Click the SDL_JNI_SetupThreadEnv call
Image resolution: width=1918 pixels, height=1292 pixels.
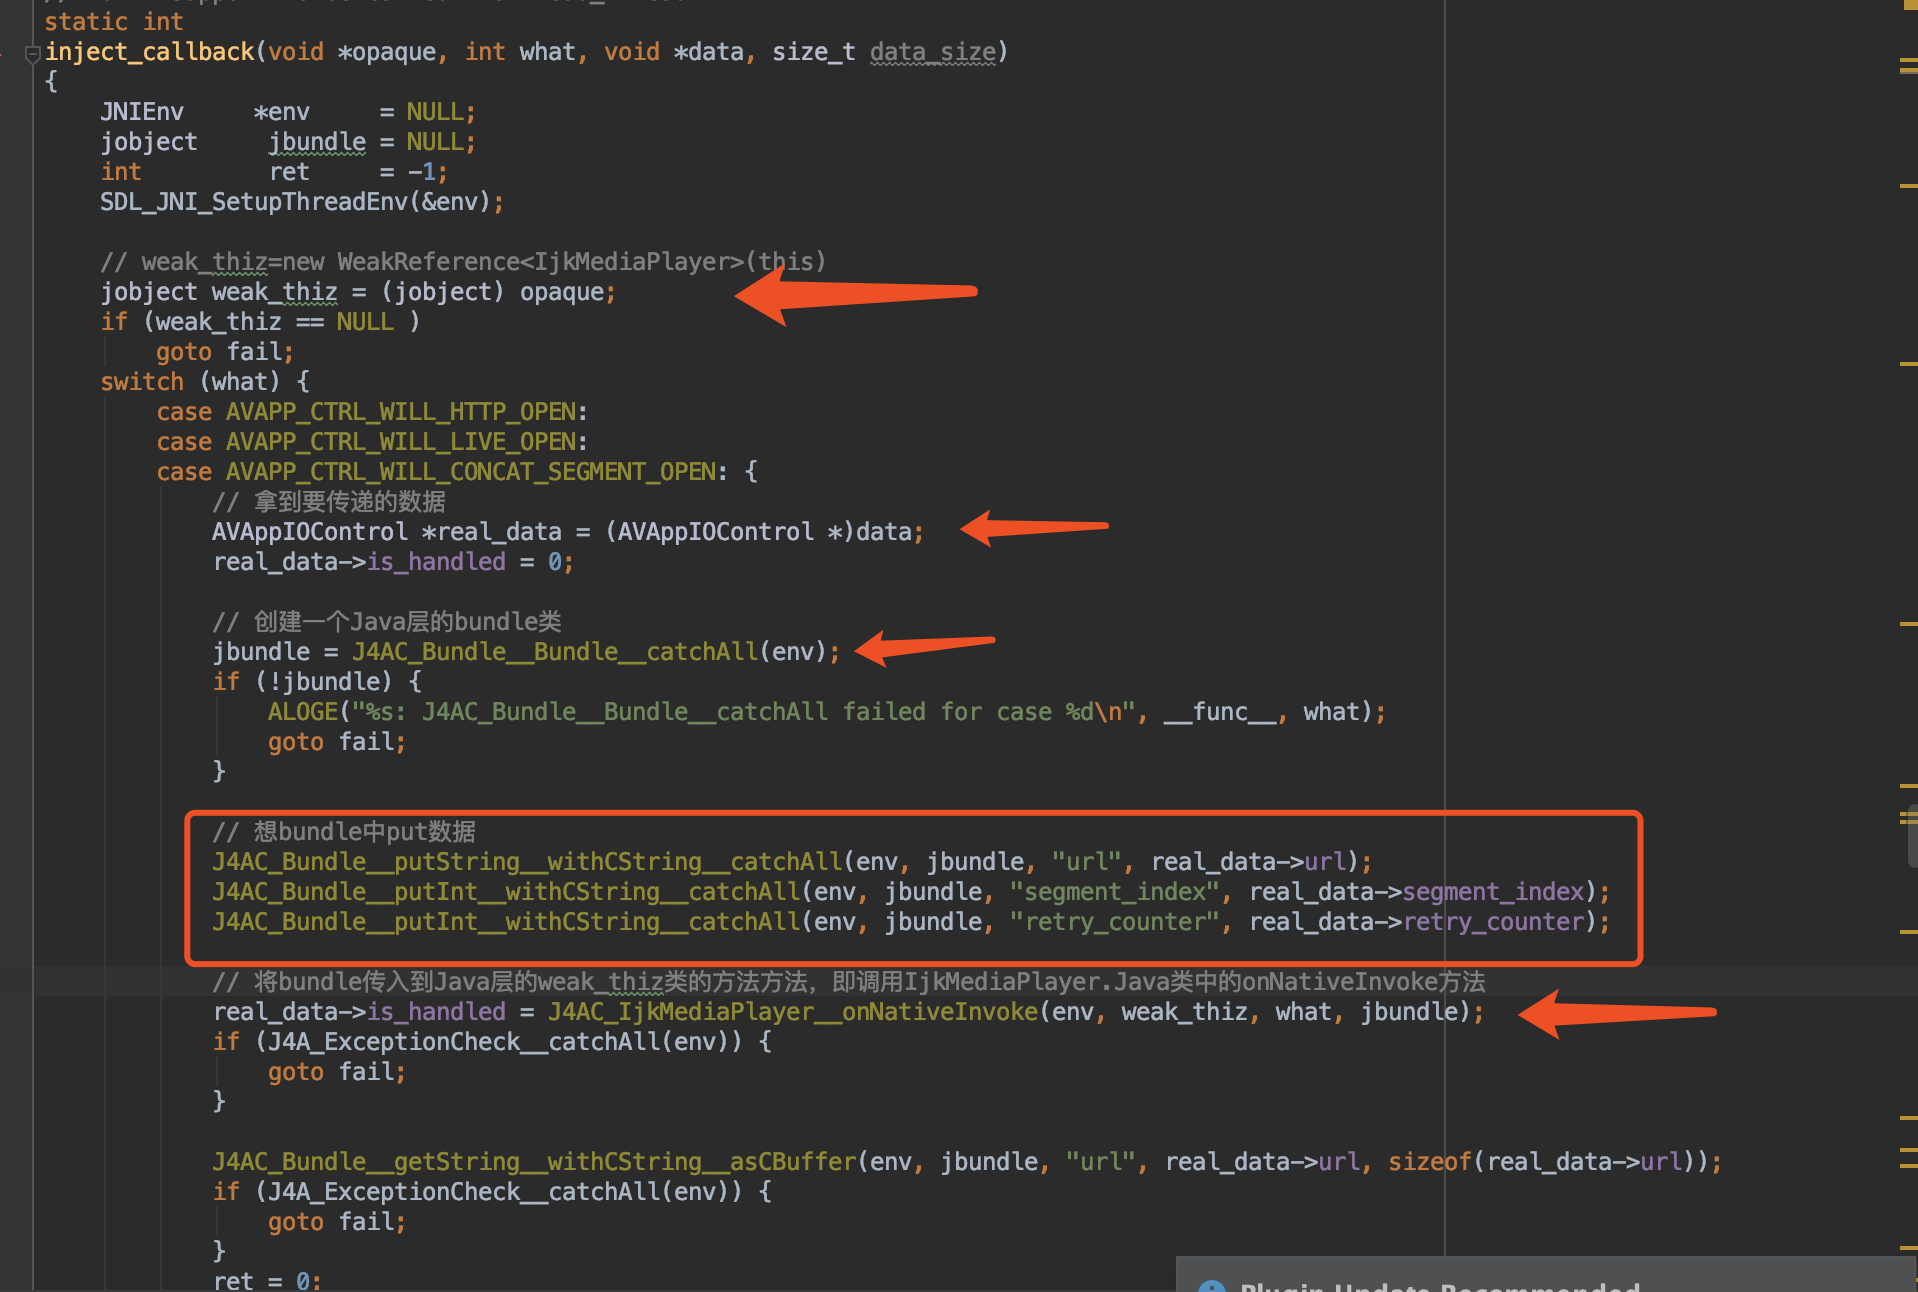[x=301, y=202]
